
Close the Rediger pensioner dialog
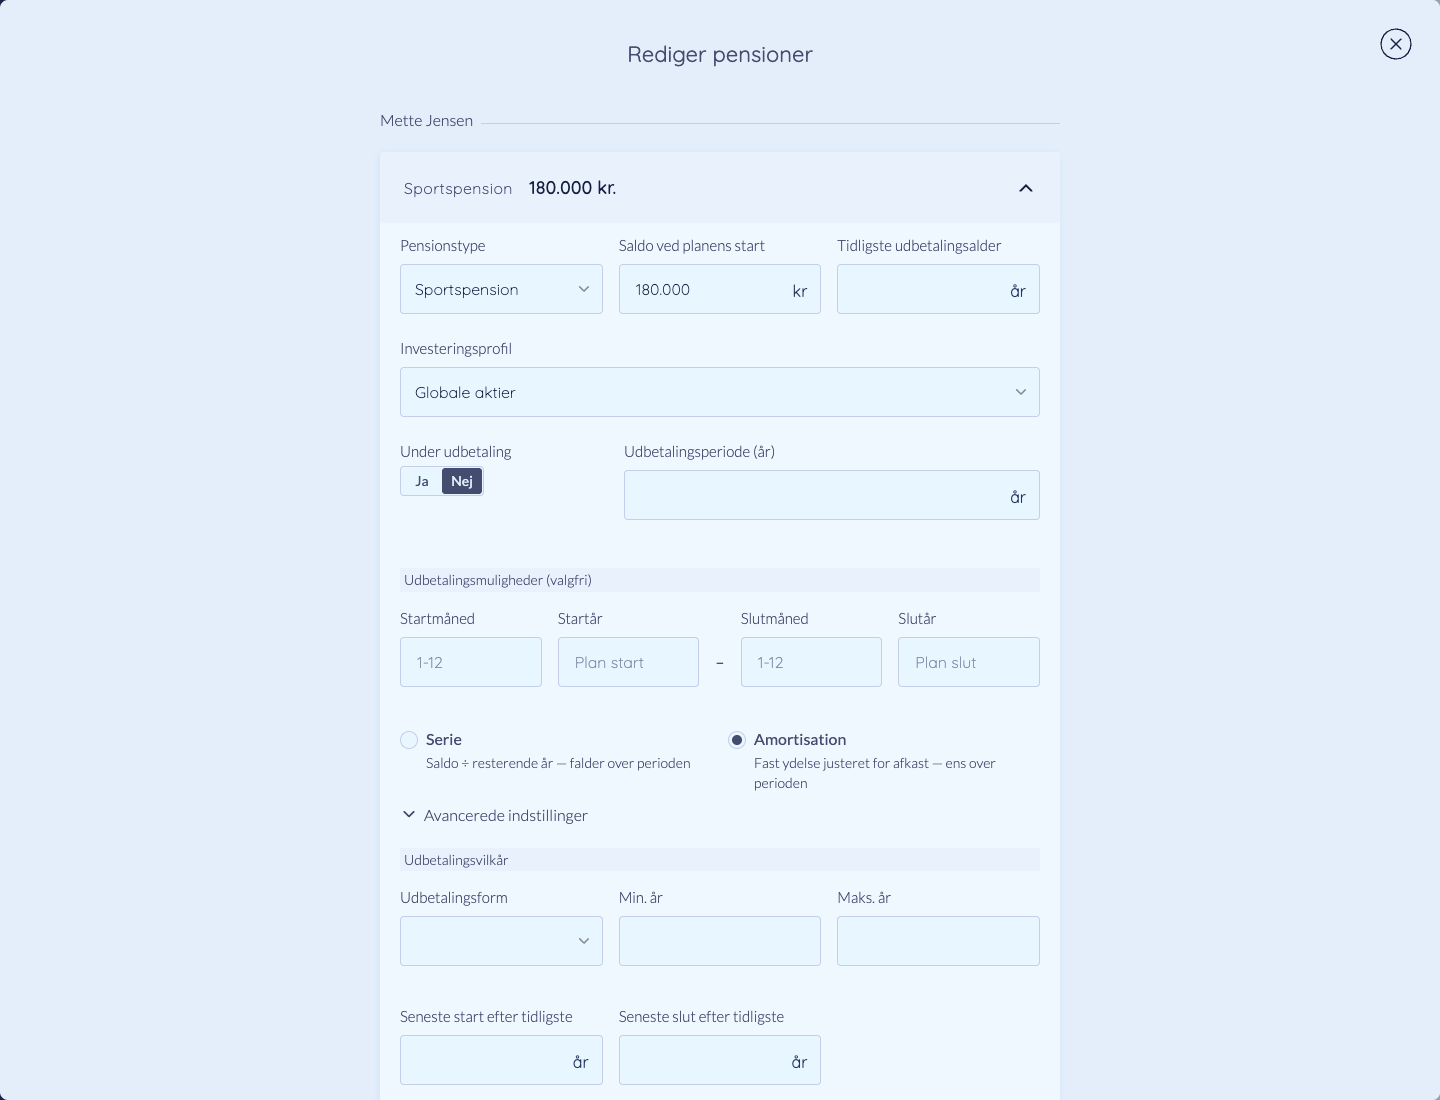[1395, 44]
